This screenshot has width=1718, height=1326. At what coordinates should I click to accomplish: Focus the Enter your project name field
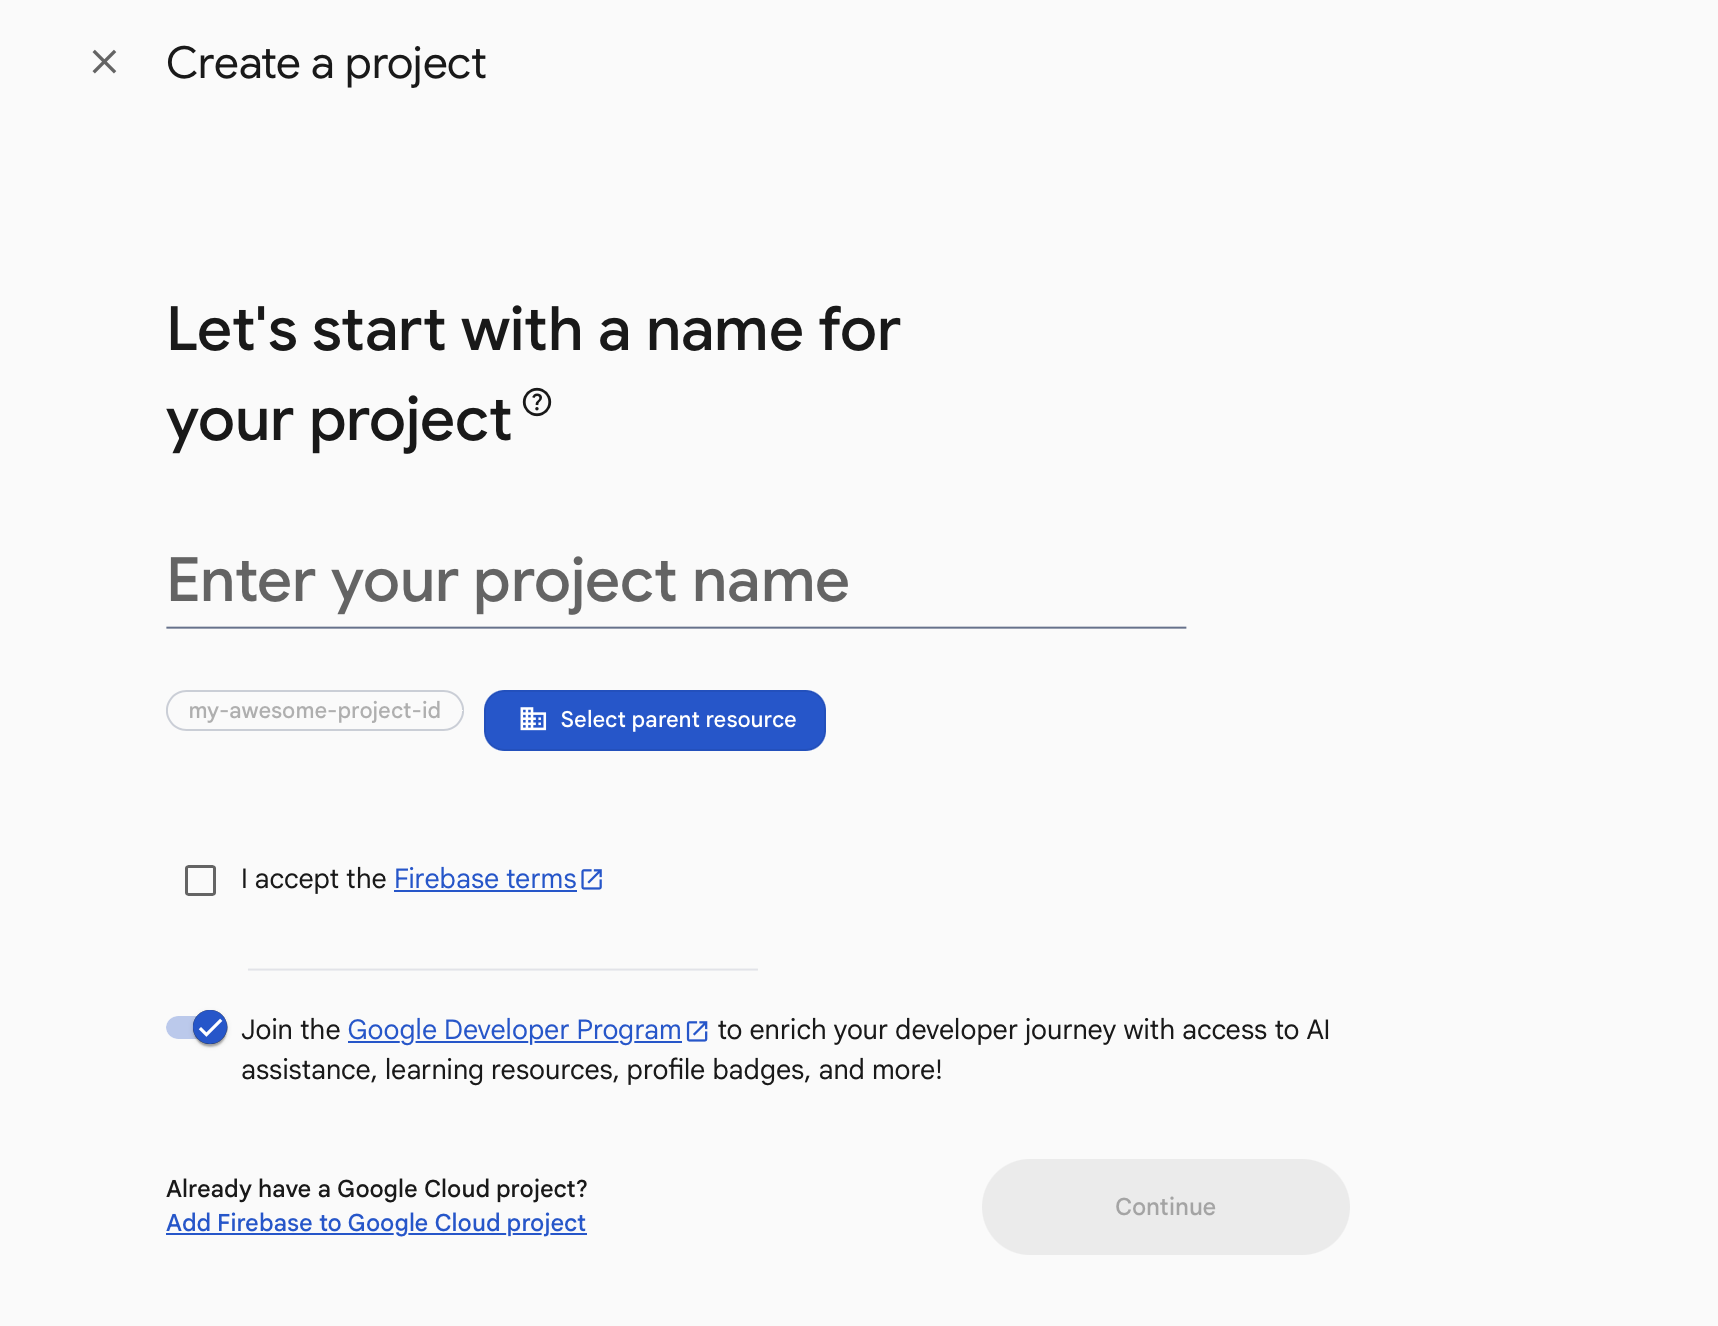(x=676, y=582)
